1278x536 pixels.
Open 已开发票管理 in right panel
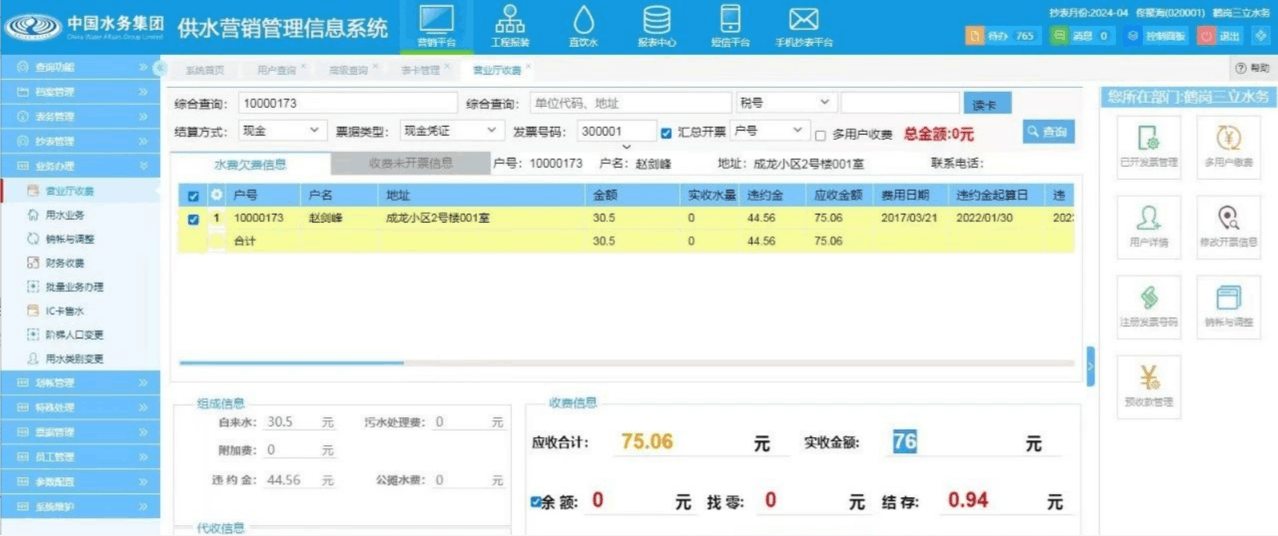1148,141
